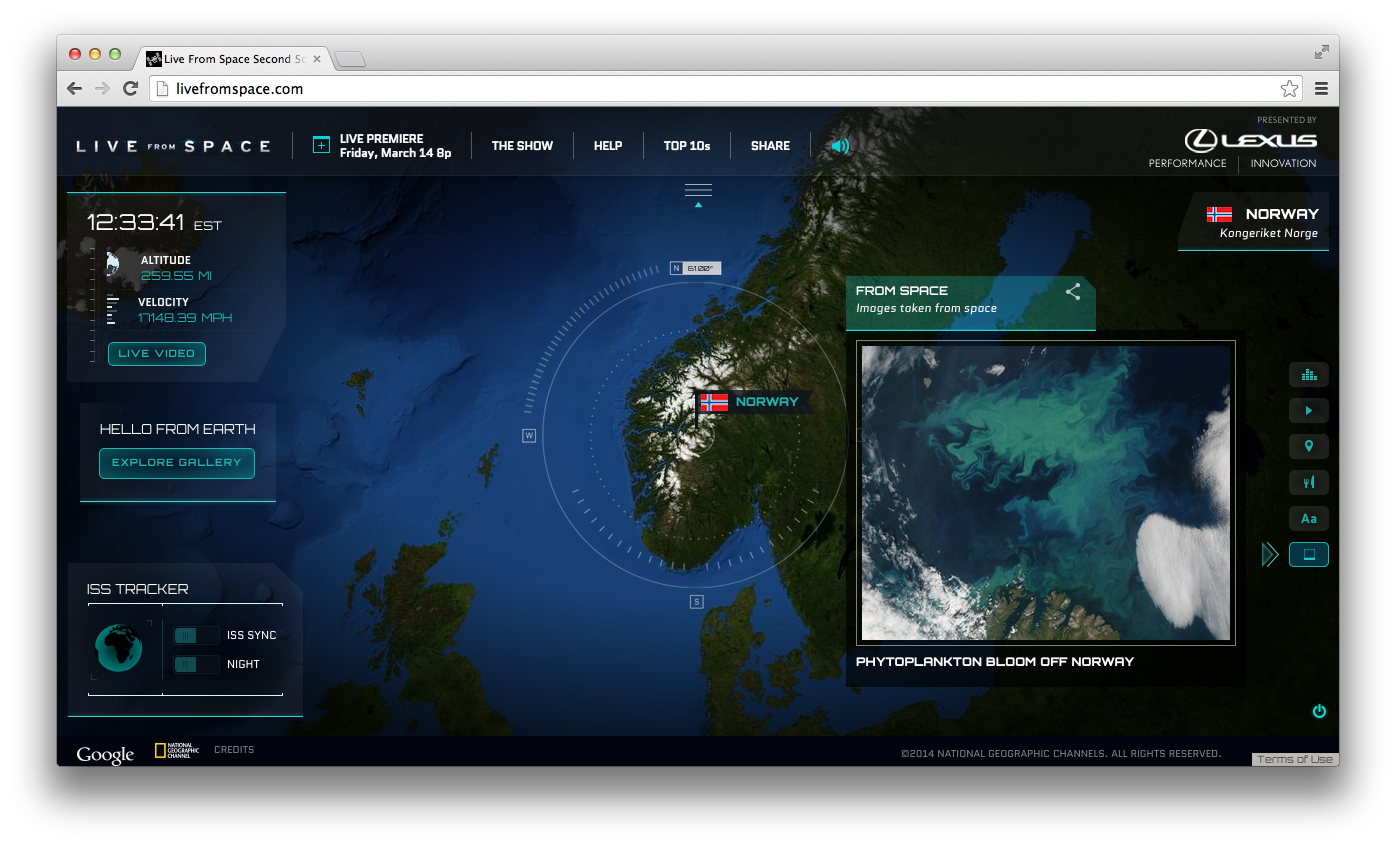Mute the site sound speaker icon
The height and width of the screenshot is (845, 1396).
click(x=840, y=146)
